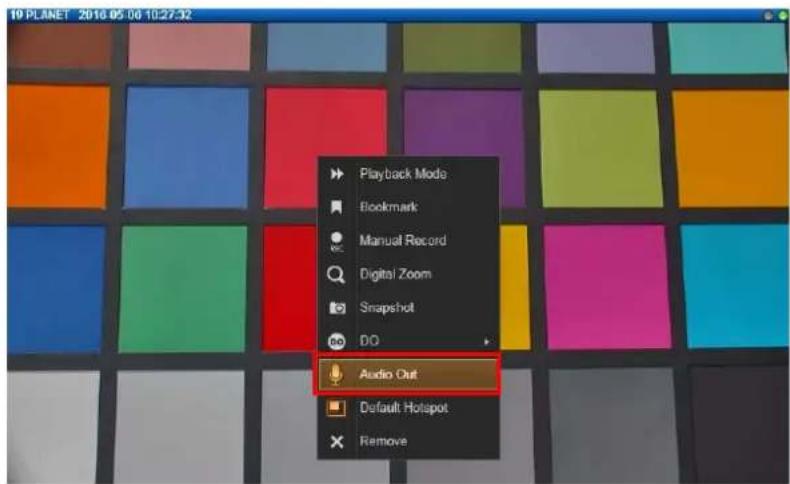Take a Snapshot via menu

408,307
